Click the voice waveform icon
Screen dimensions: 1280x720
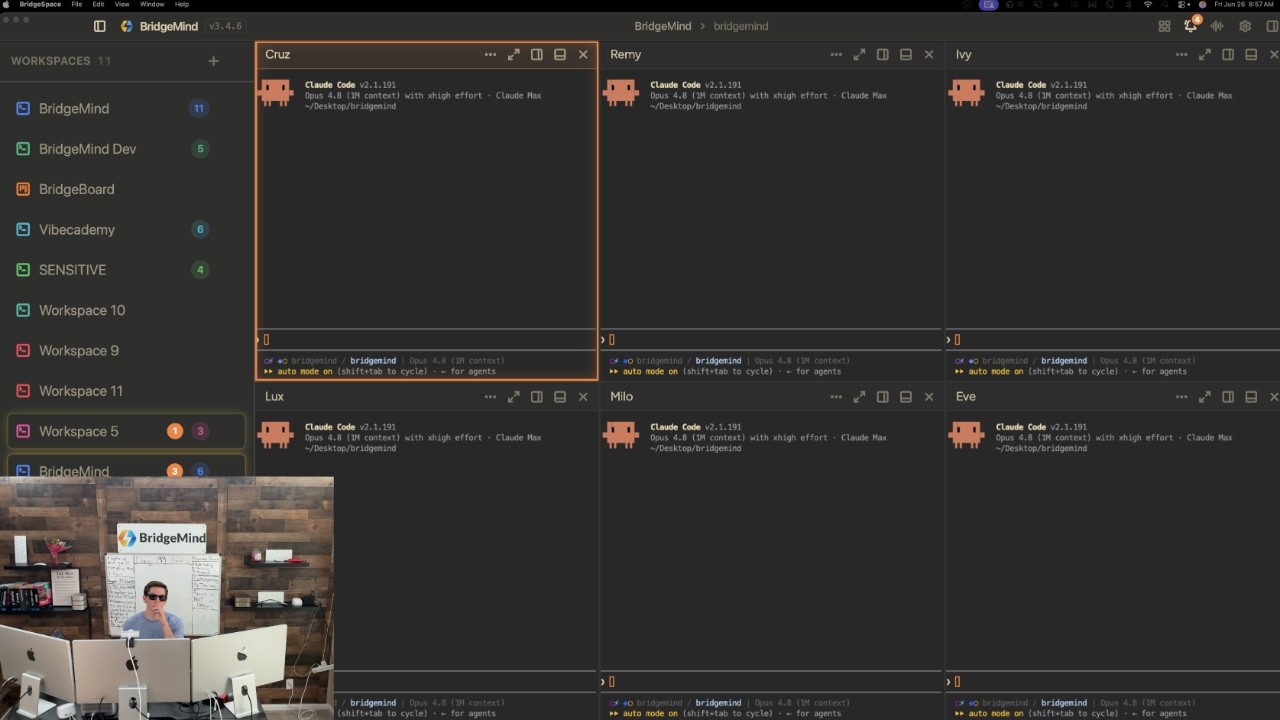[1217, 26]
